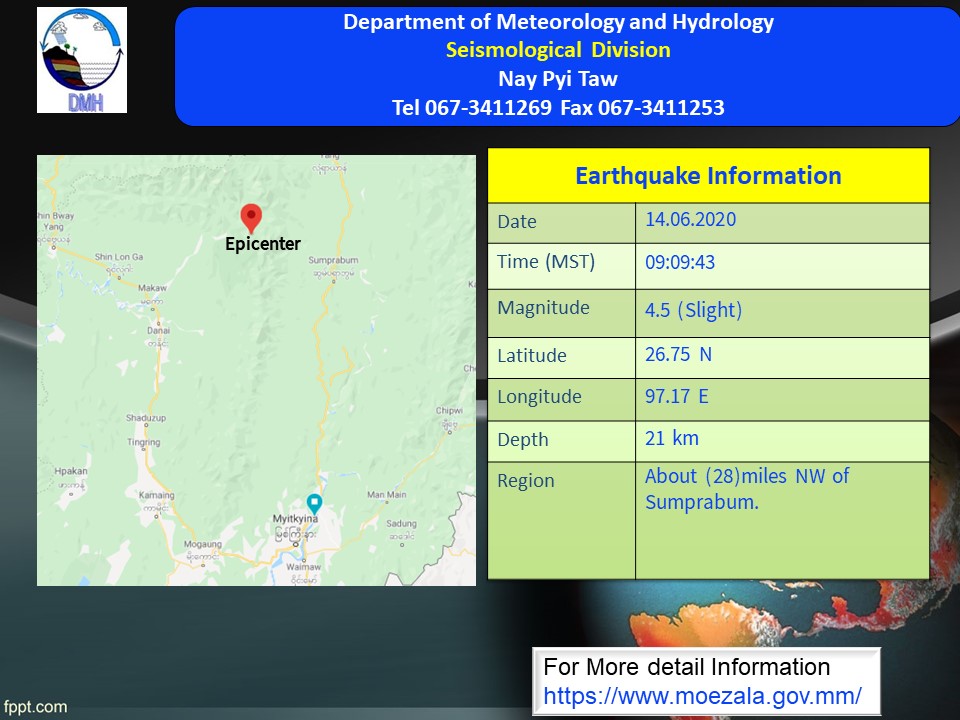
Task: Click the Earthquake Information table header
Action: (708, 176)
